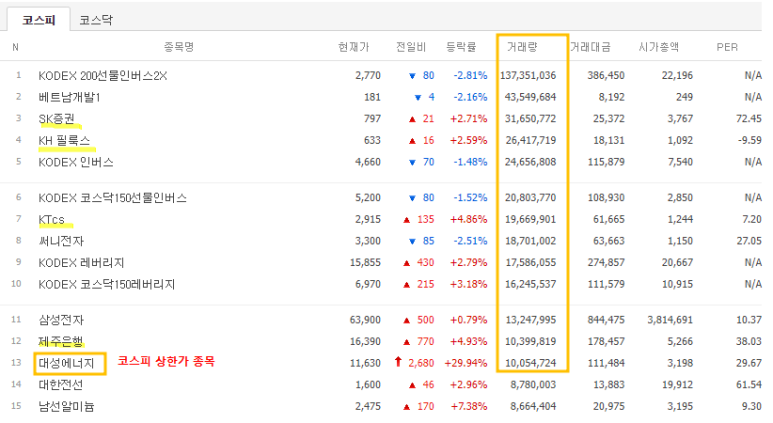Open the 삼성전자 stock link

[x=61, y=320]
